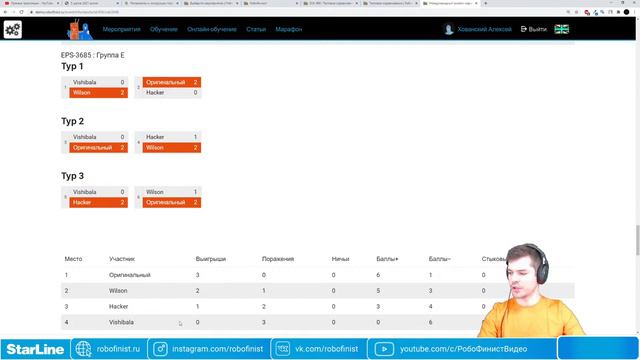Click the robot mascot site logo

(x=80, y=29)
